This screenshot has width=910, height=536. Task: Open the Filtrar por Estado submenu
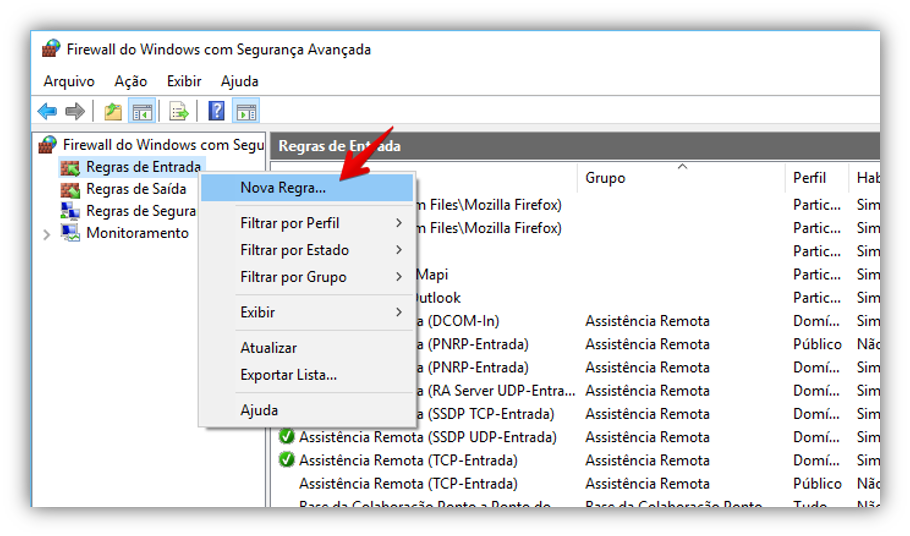[294, 250]
